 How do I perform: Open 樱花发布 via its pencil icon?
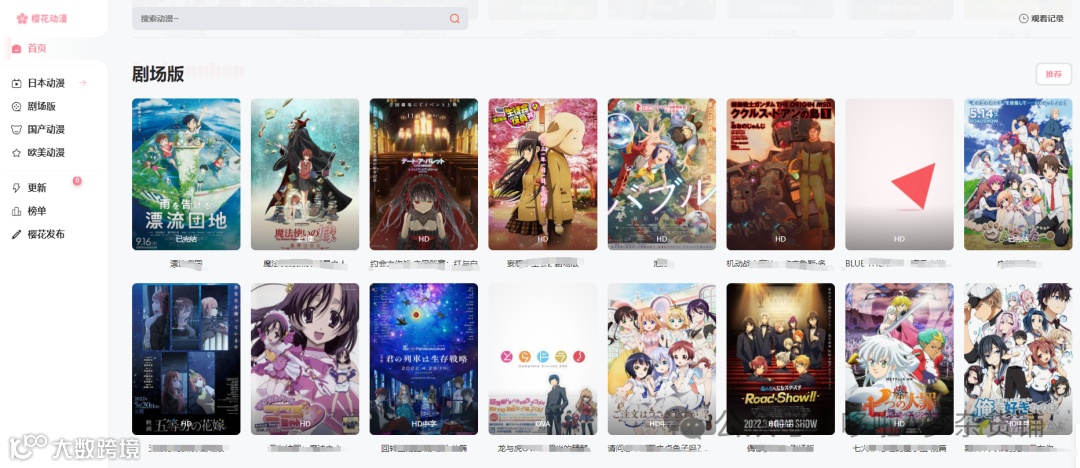[x=17, y=234]
